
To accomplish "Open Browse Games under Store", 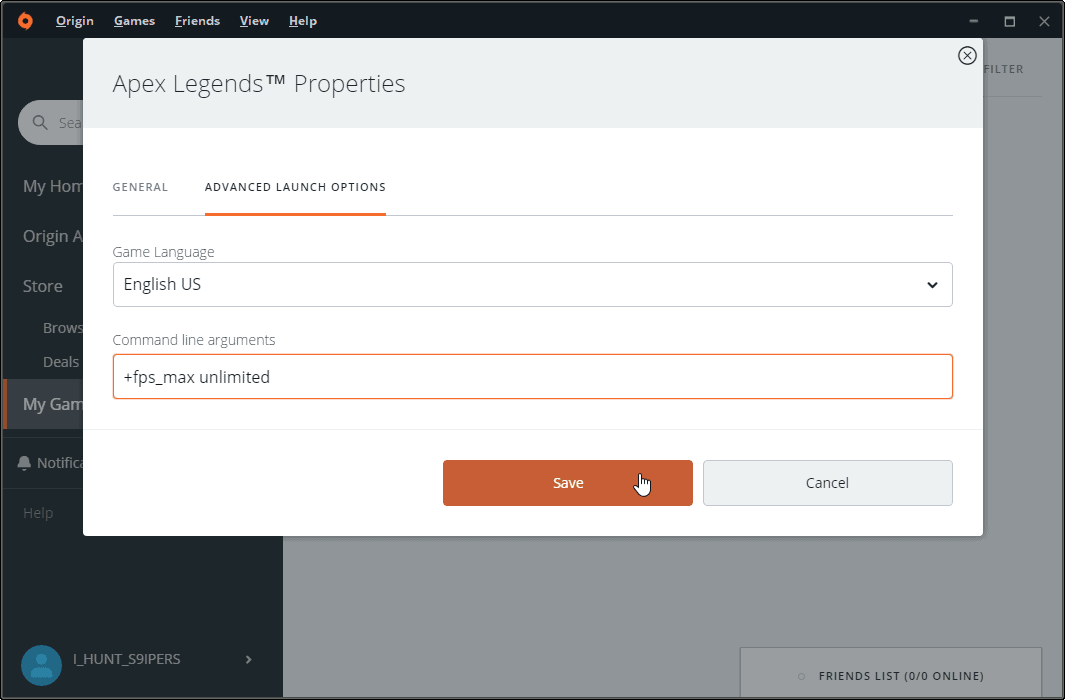I will 62,328.
